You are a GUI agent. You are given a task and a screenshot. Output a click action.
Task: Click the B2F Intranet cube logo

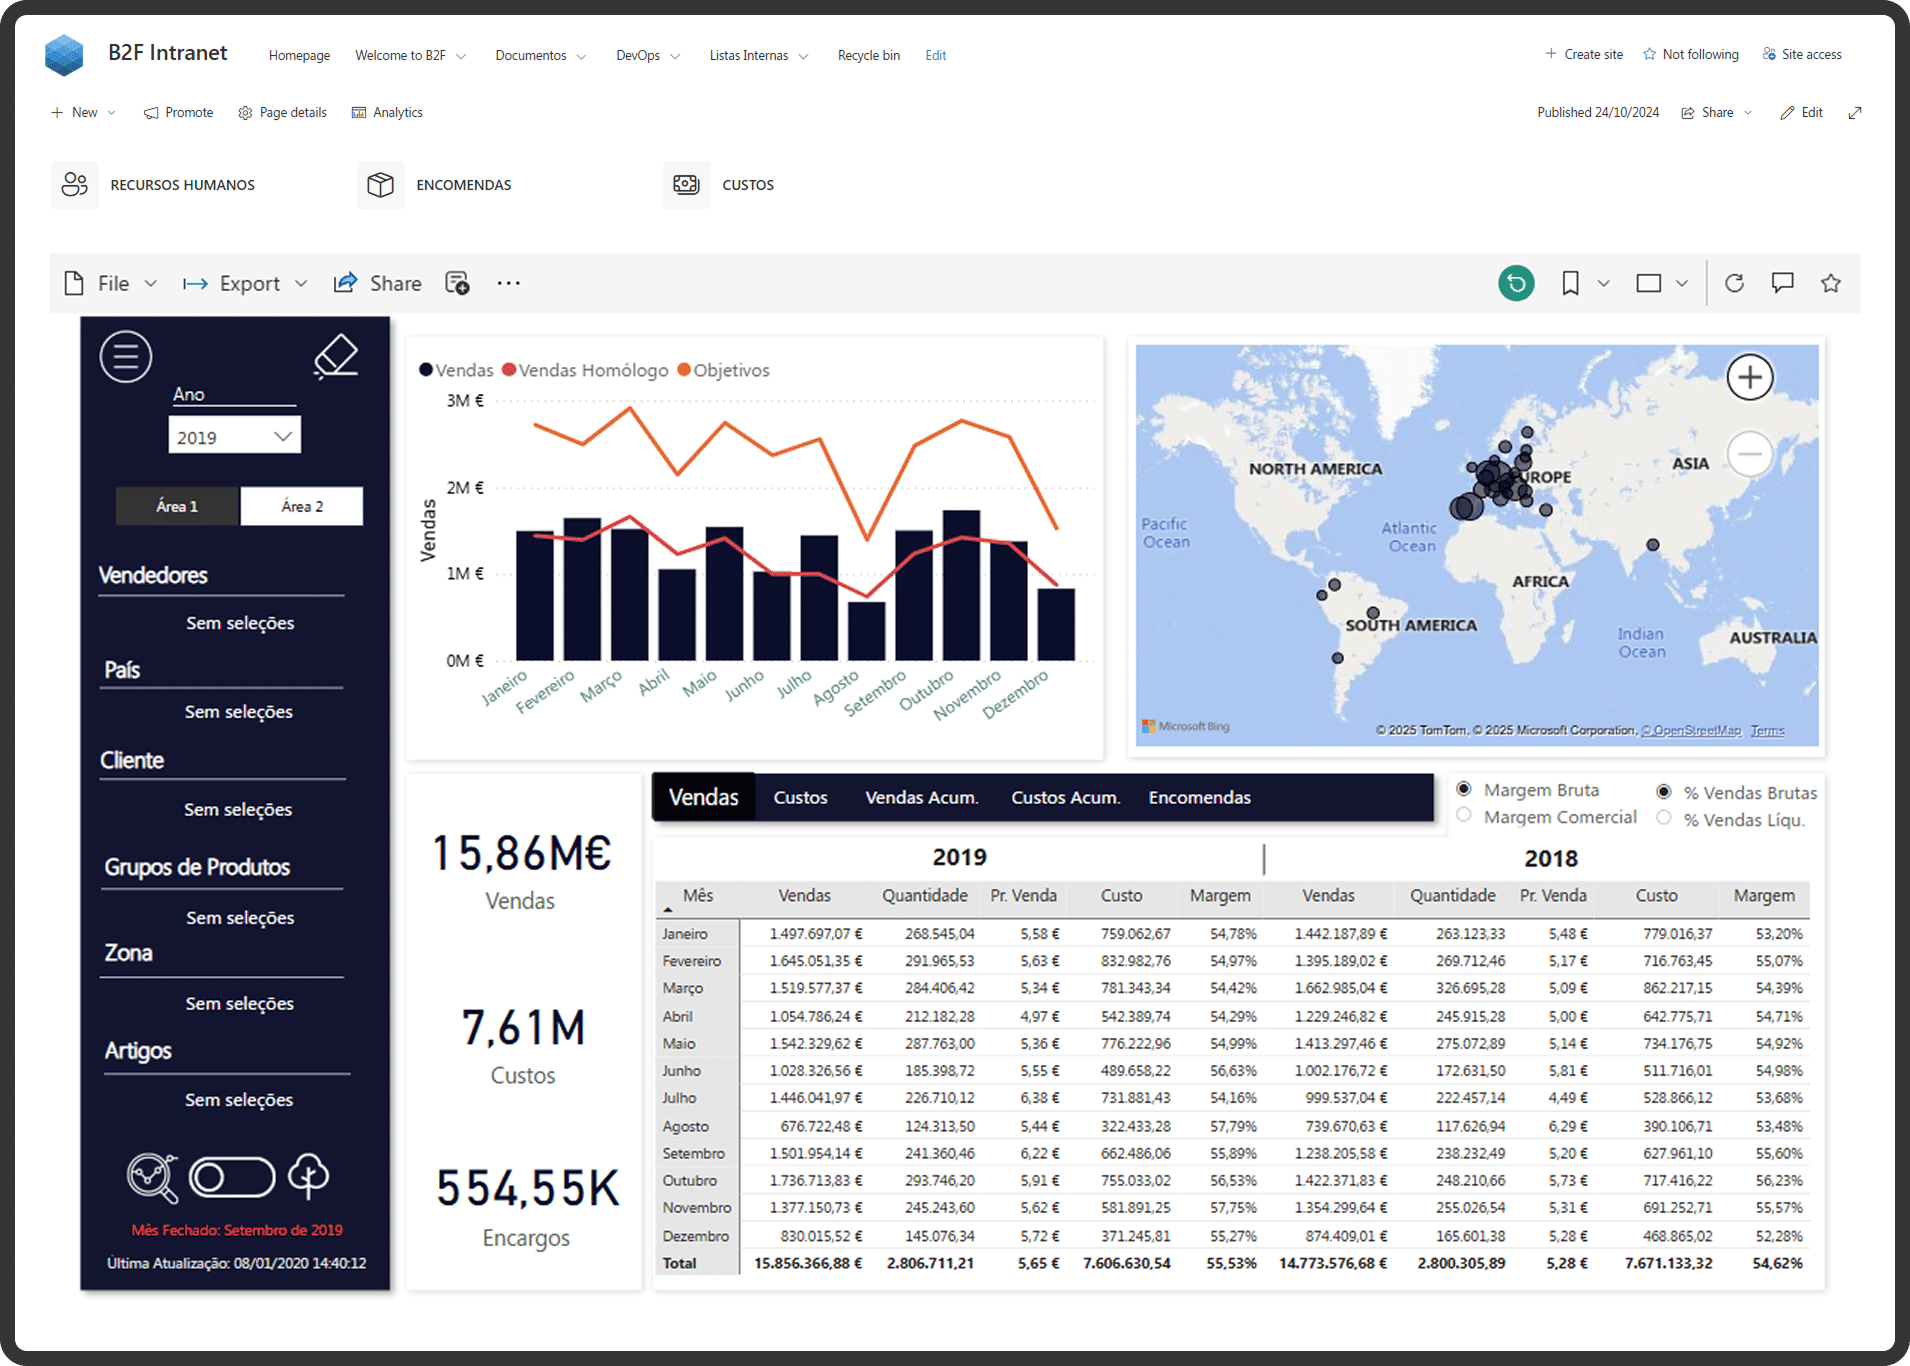(64, 54)
